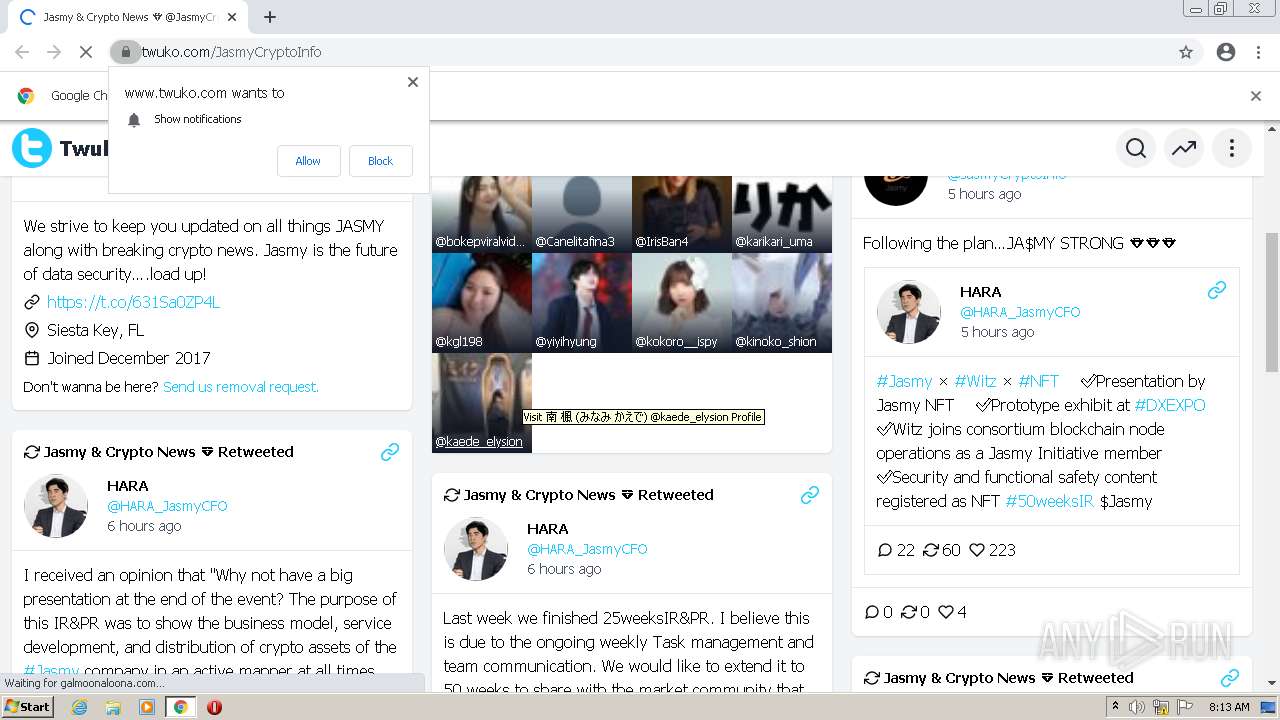
Task: Click the #Witz hashtag
Action: pyautogui.click(x=975, y=381)
